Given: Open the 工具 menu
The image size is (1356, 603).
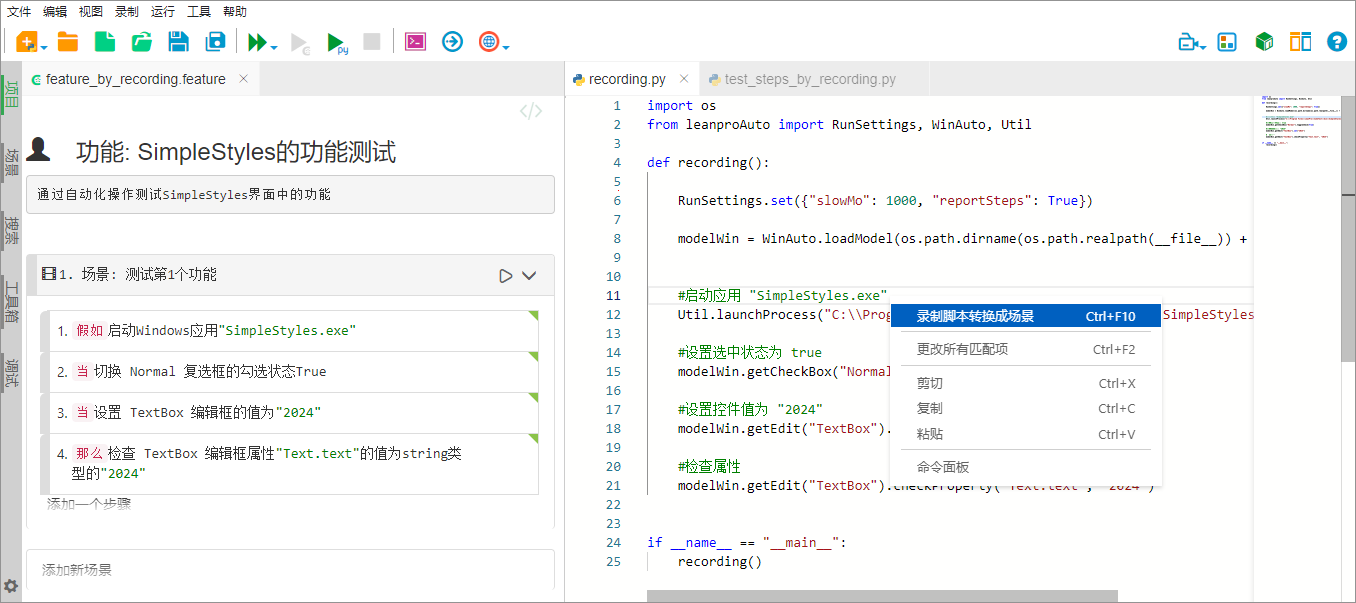Looking at the screenshot, I should [x=199, y=12].
